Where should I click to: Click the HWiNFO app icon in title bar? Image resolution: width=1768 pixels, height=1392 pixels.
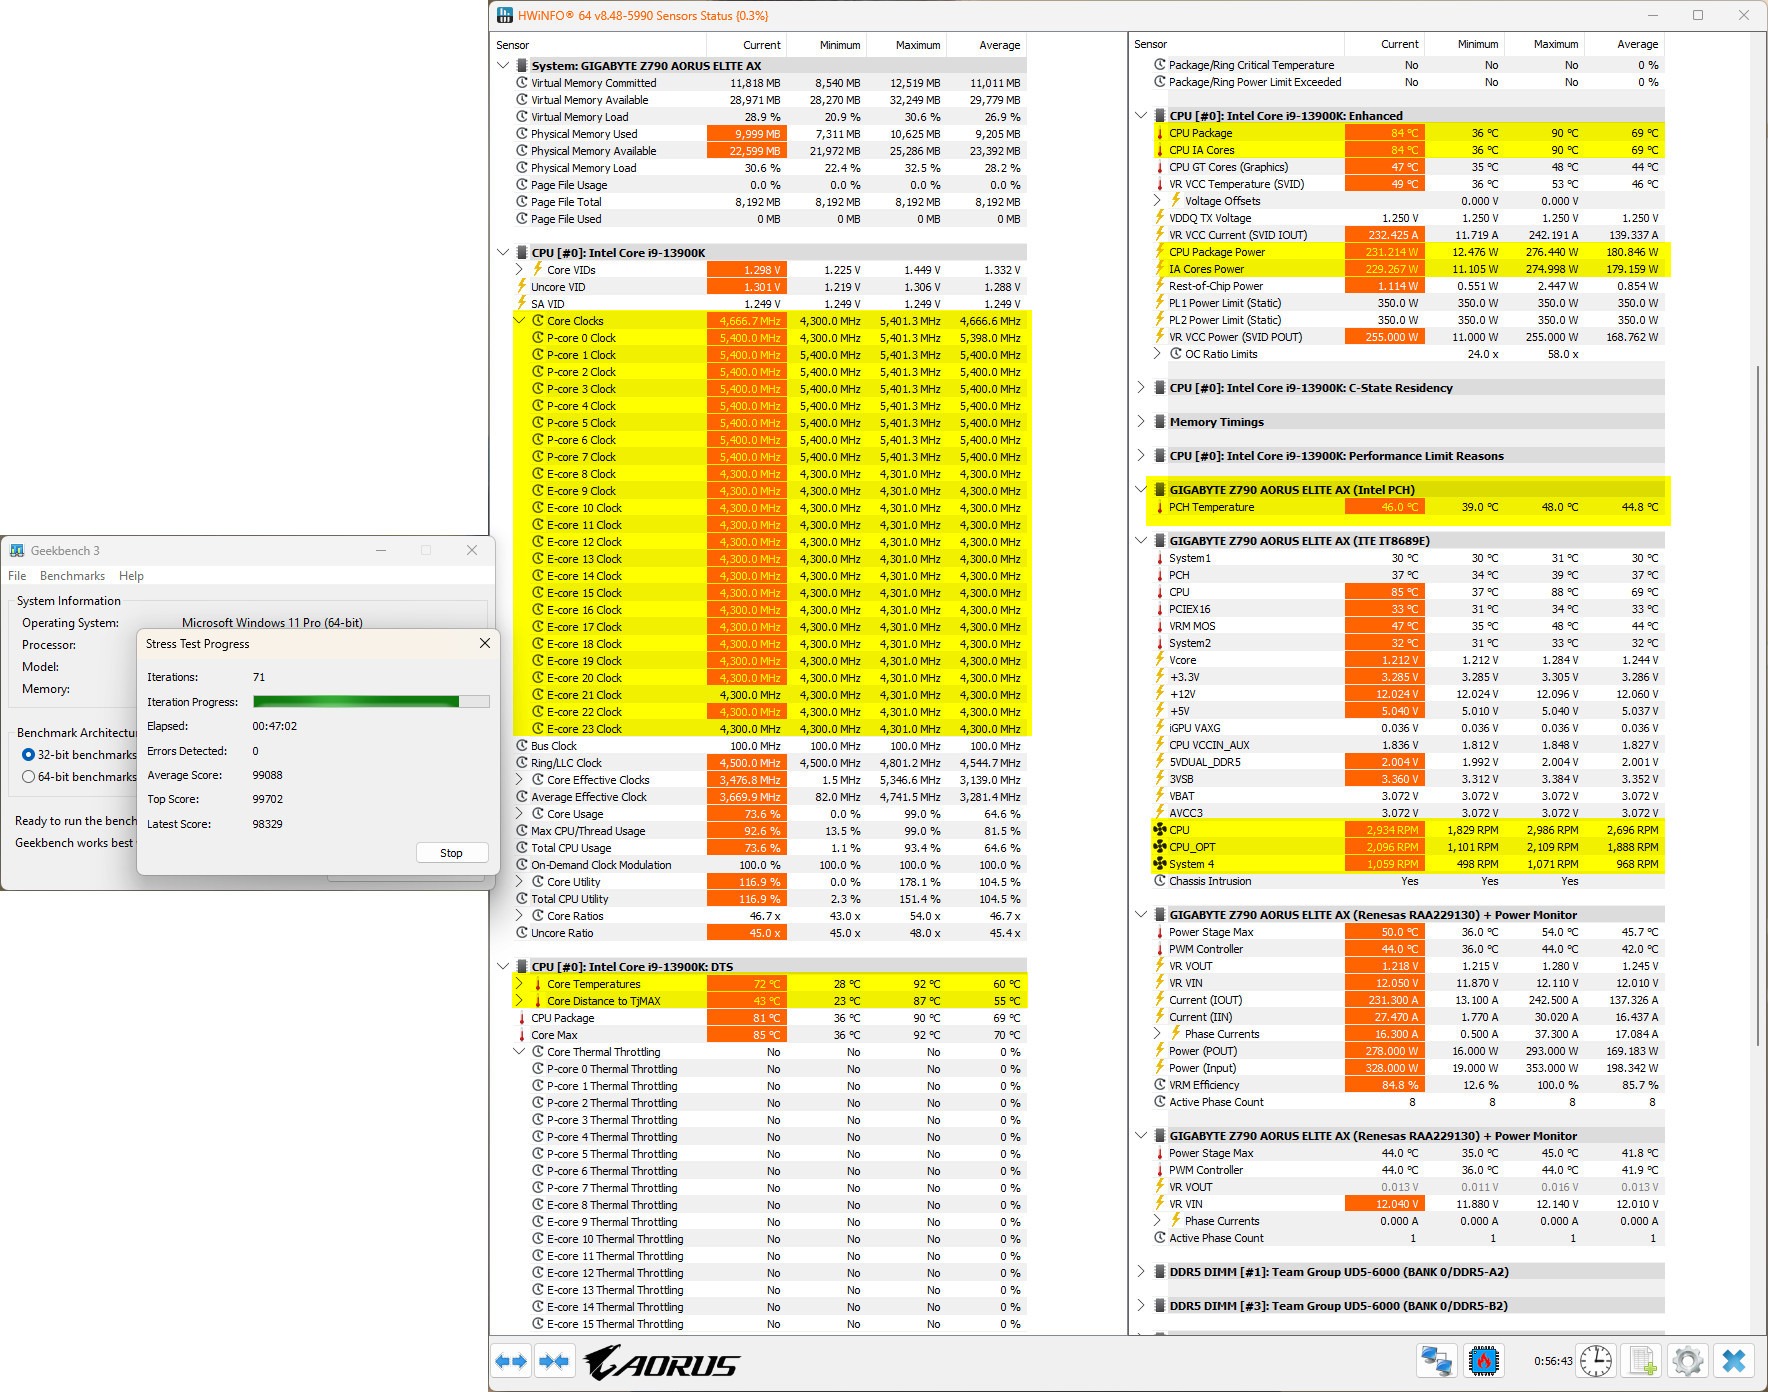[x=505, y=15]
